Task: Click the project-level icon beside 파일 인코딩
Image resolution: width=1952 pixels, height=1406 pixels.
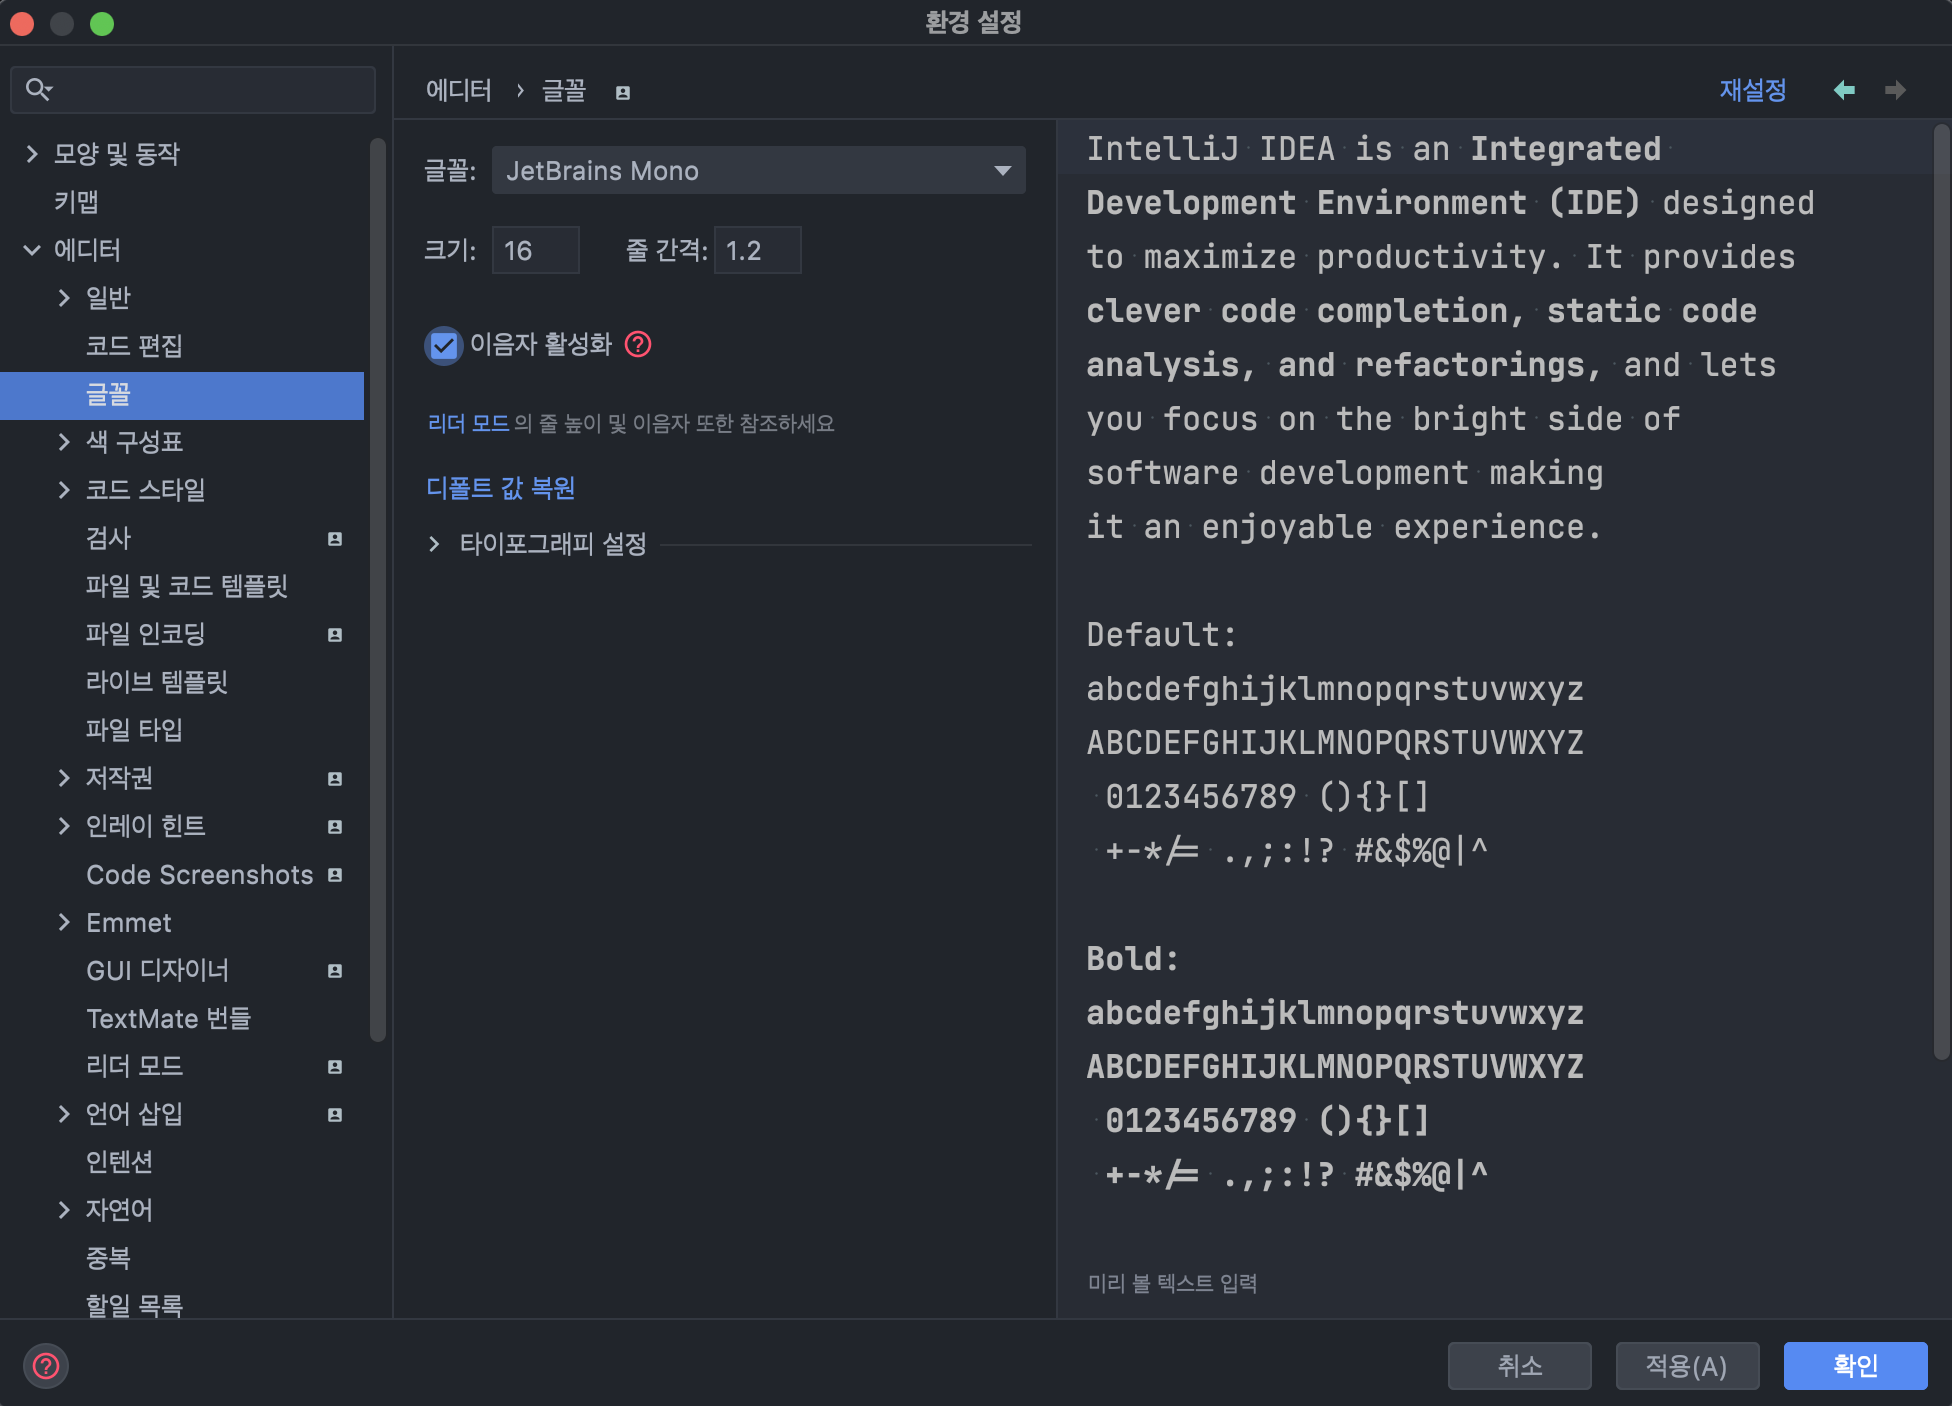Action: pyautogui.click(x=335, y=635)
